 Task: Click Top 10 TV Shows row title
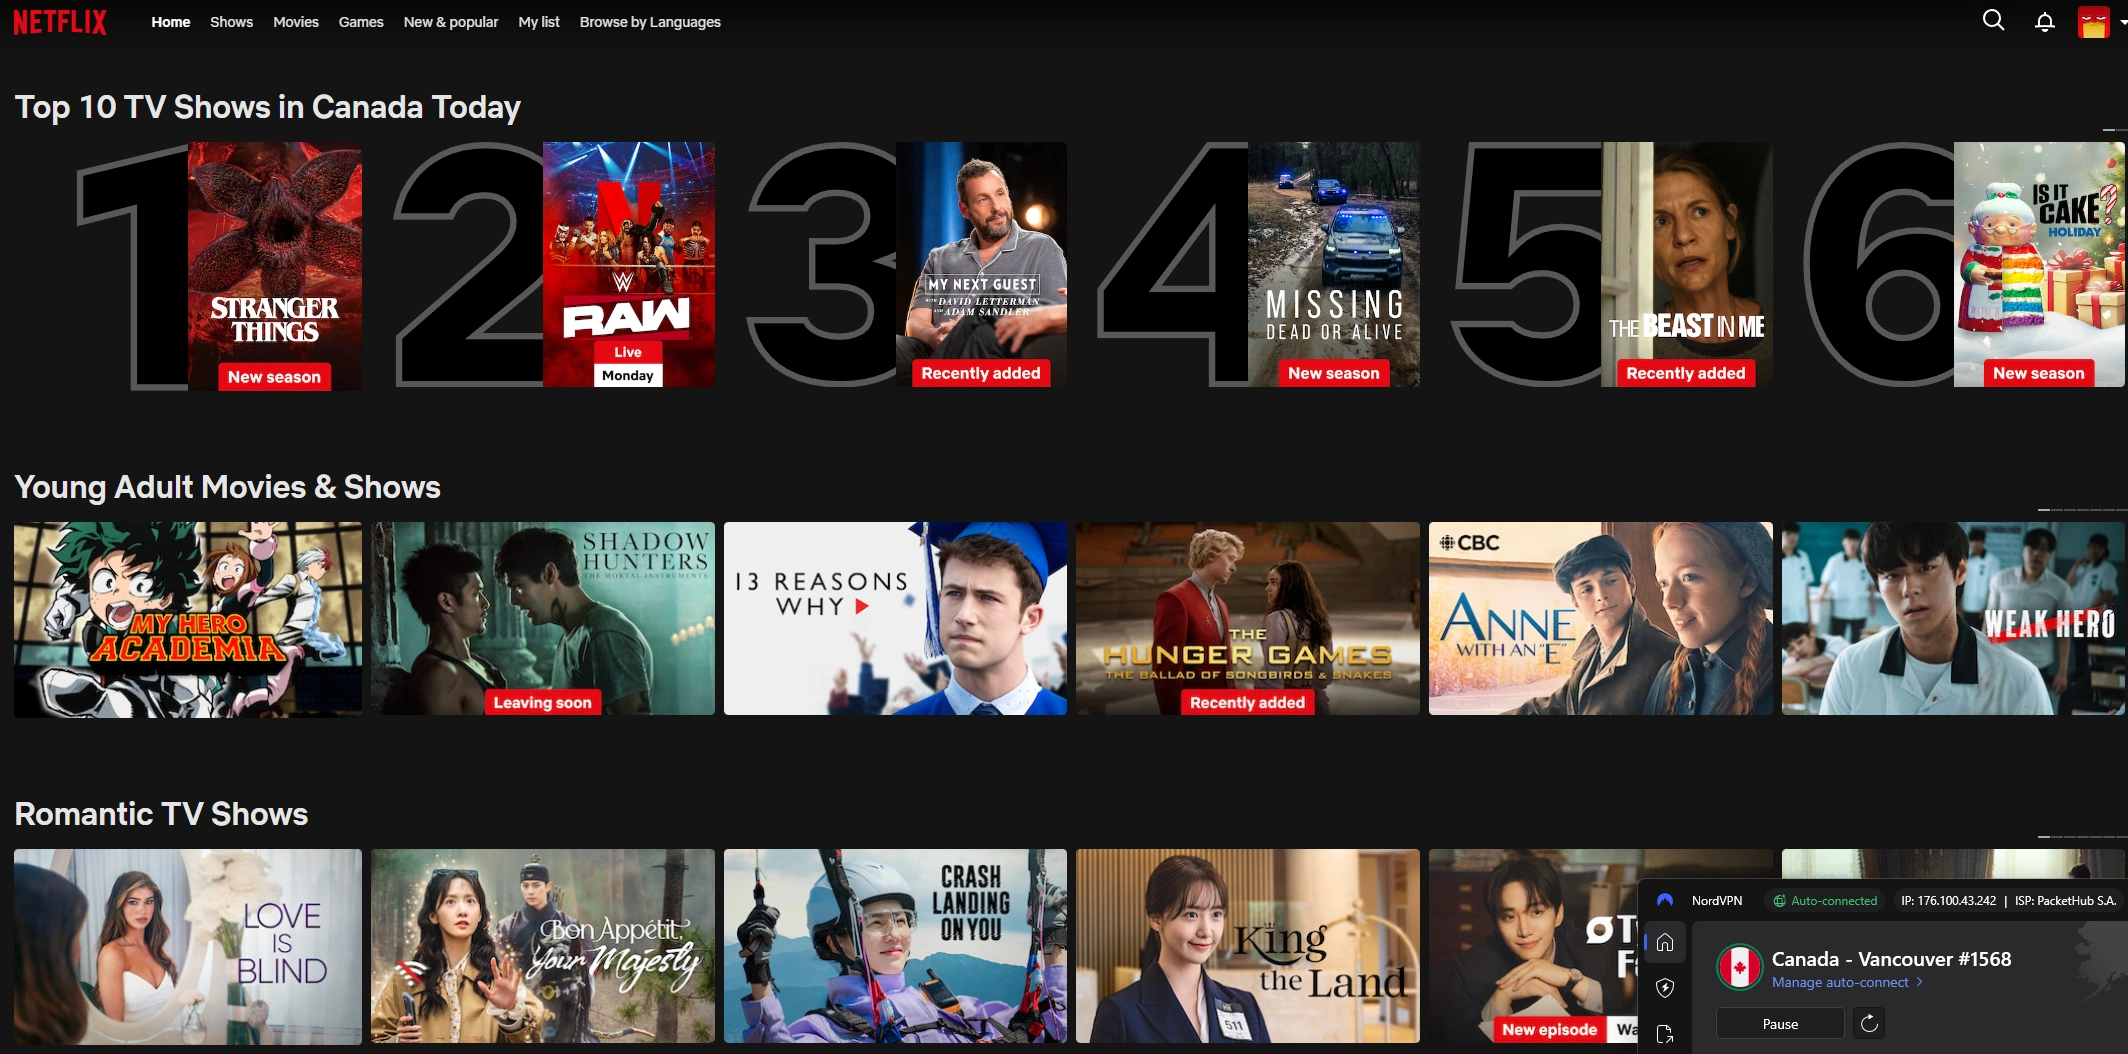[x=268, y=107]
